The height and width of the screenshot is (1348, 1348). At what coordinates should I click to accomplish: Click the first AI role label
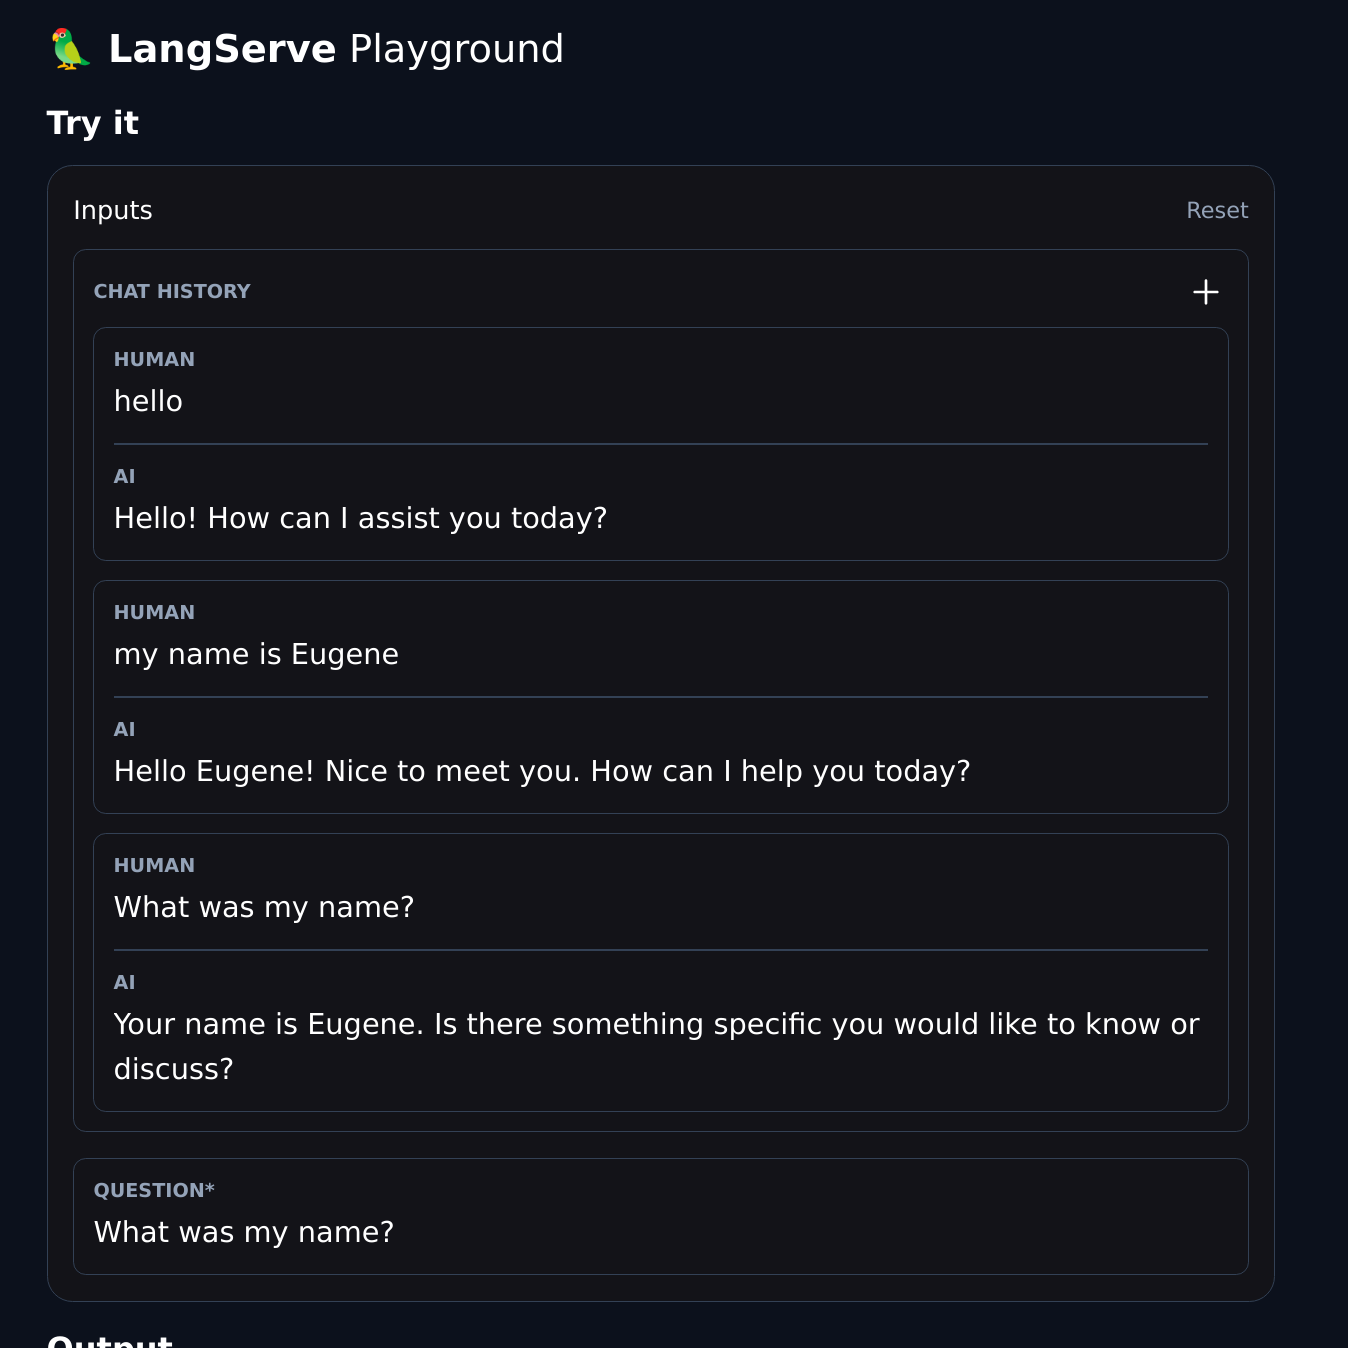tap(124, 476)
